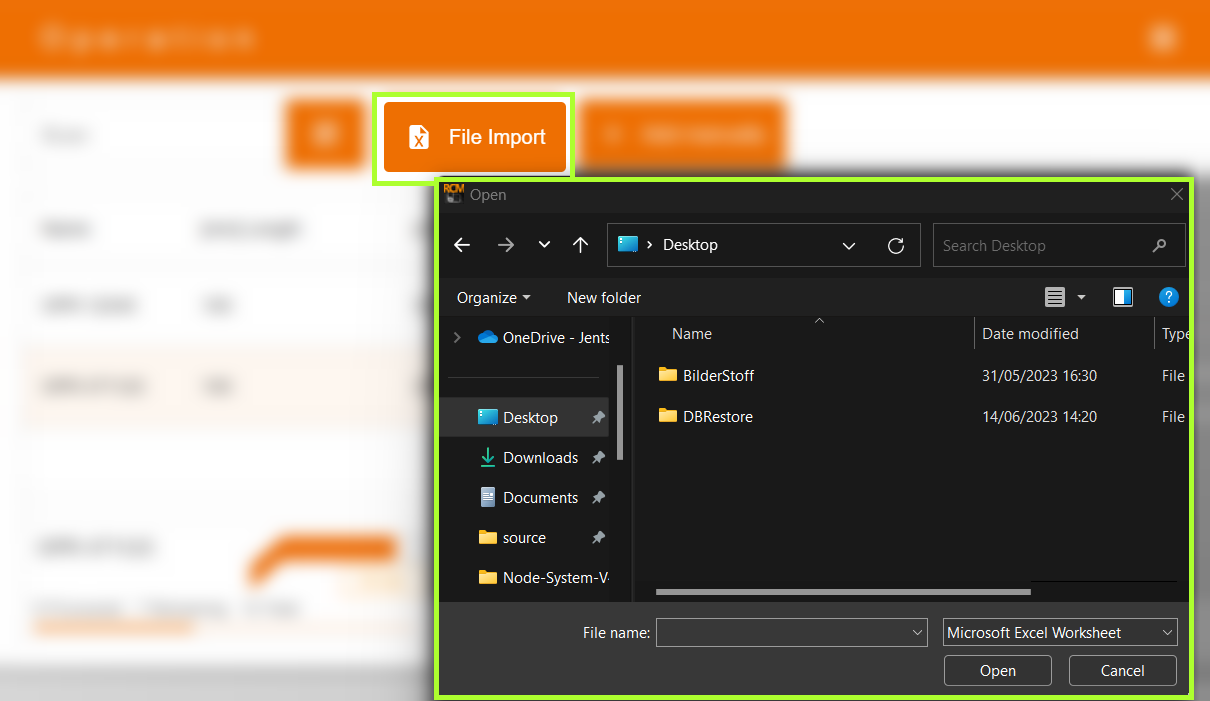Navigate up one folder level
The width and height of the screenshot is (1210, 701).
(x=580, y=245)
